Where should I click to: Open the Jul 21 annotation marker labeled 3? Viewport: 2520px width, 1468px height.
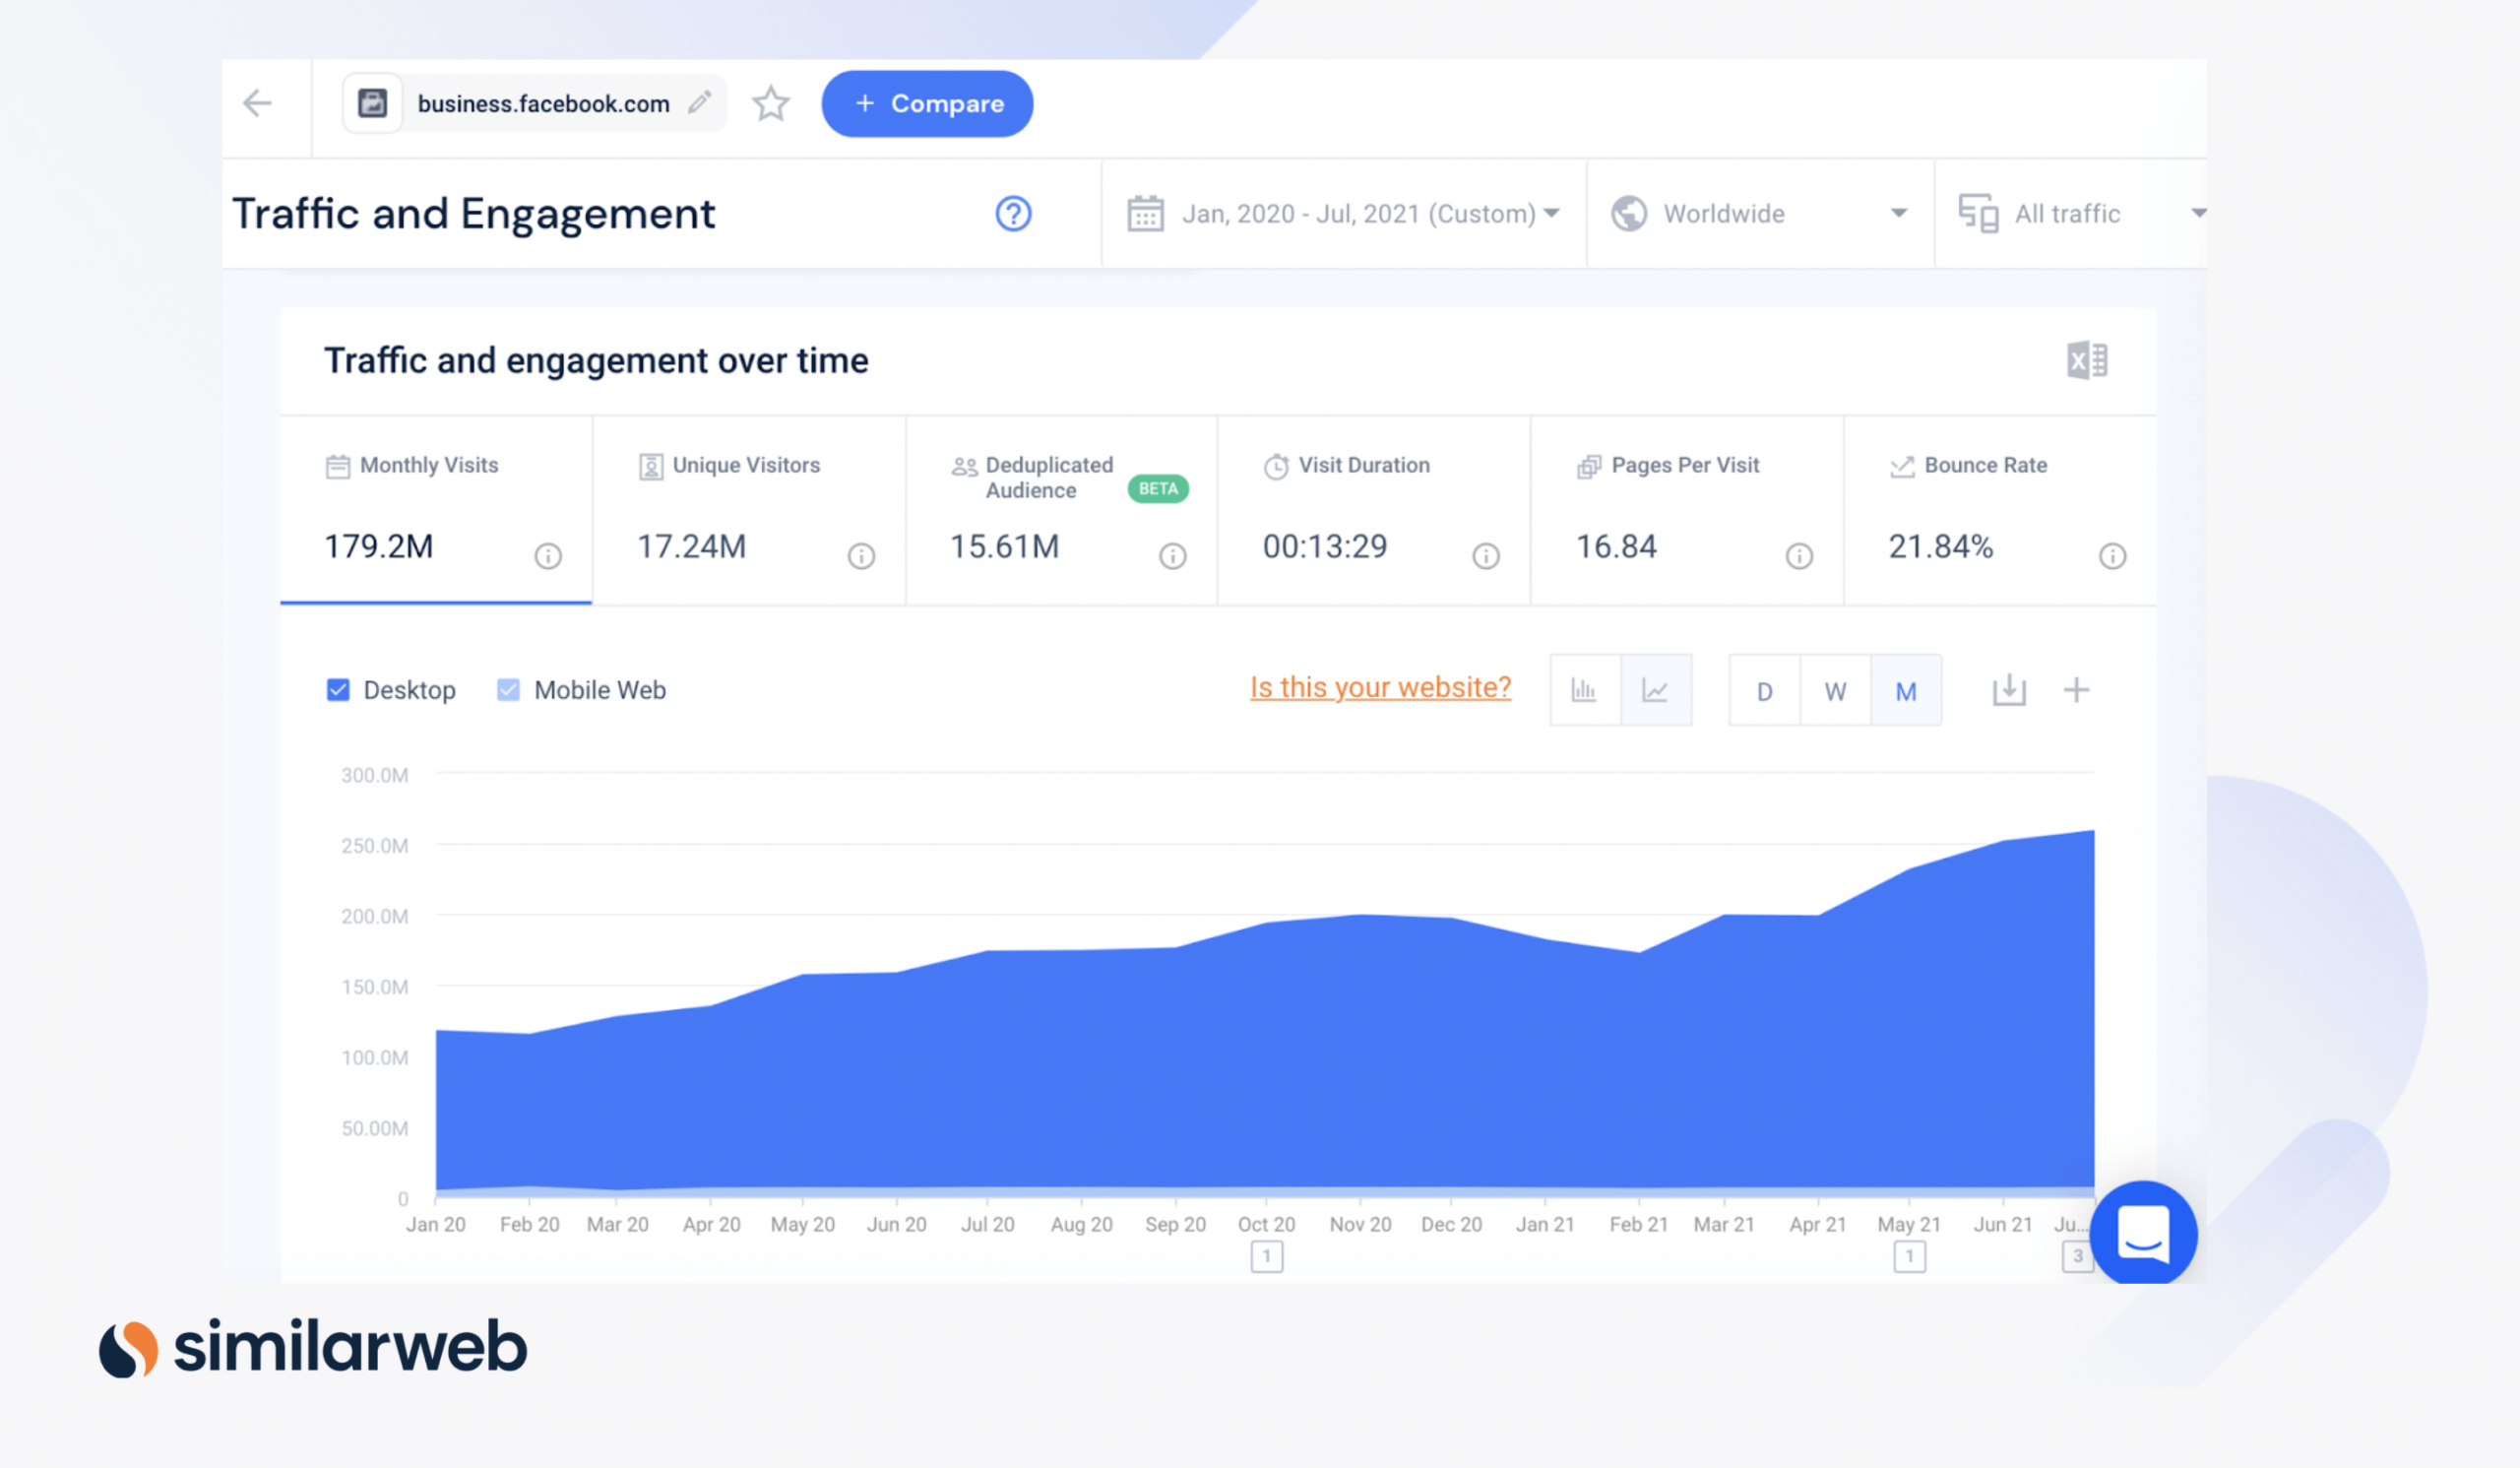tap(2077, 1257)
